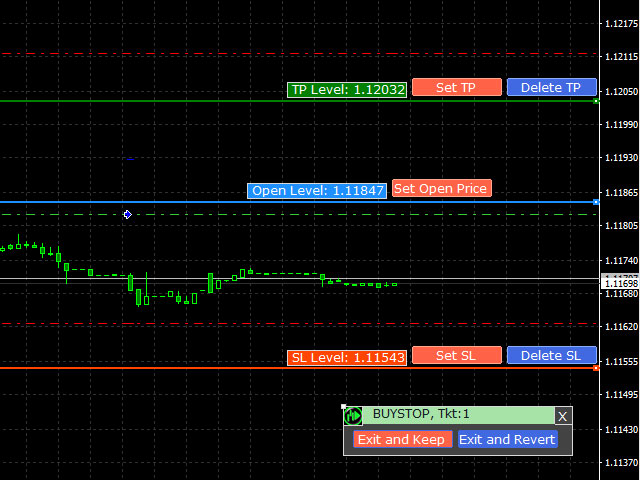Click the 1.12175 price axis label
This screenshot has width=640, height=480.
pos(621,24)
